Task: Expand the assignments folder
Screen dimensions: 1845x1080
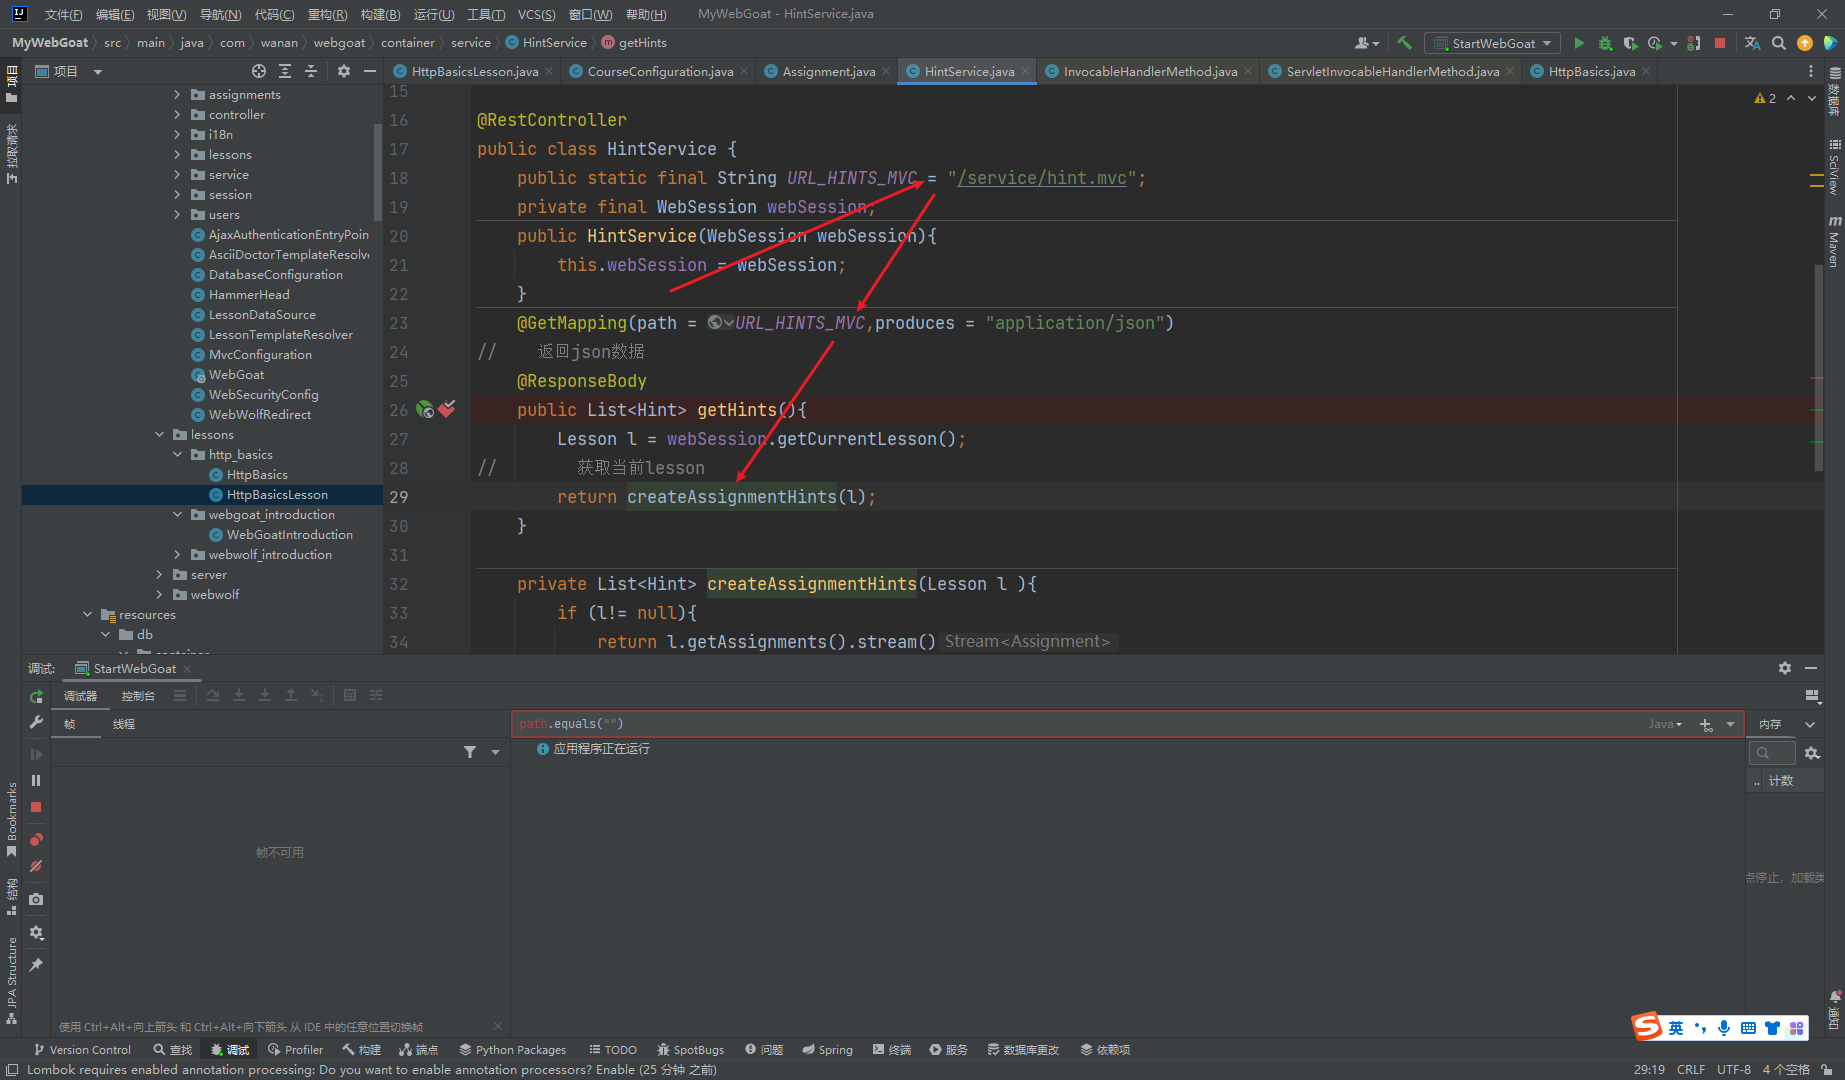Action: tap(178, 94)
